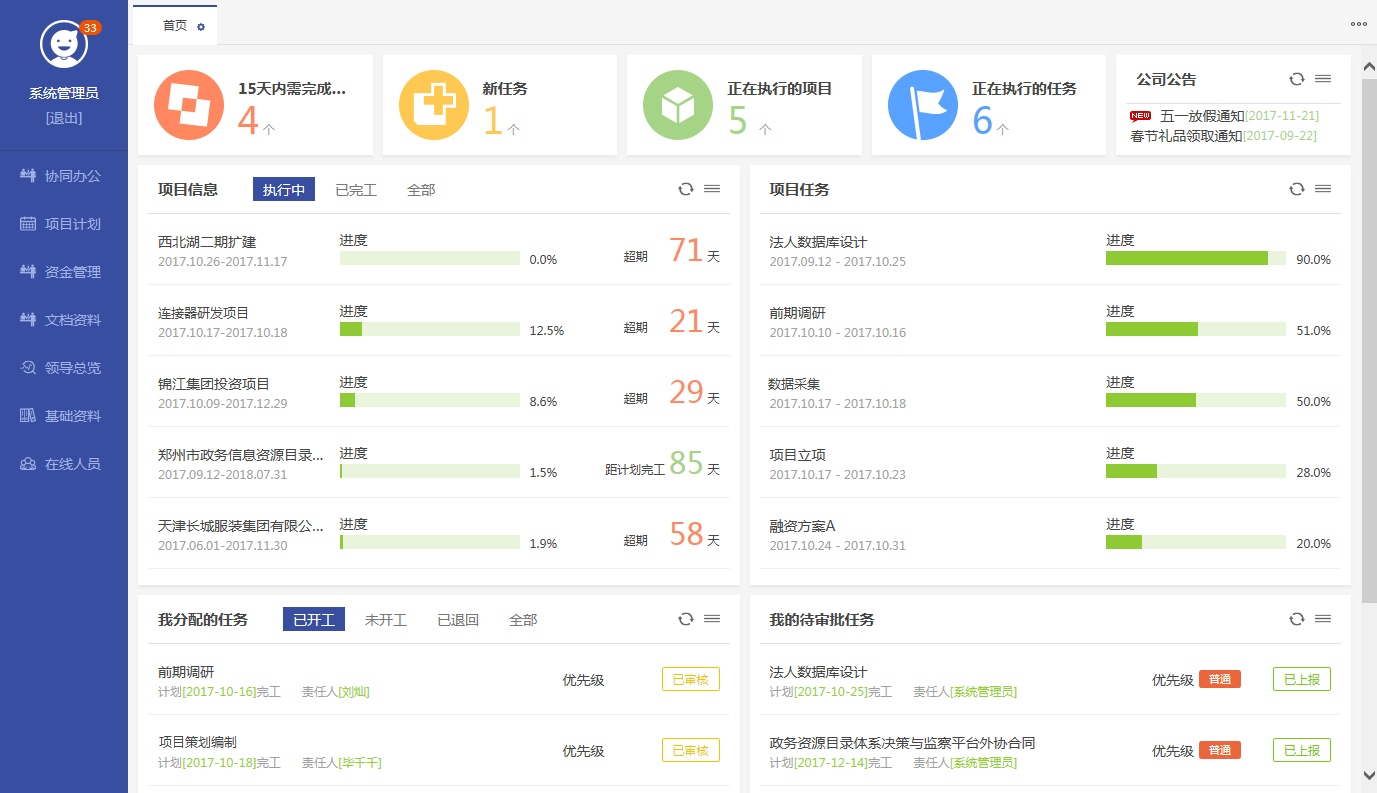Click the orange tasks-due-in-15-days icon
Image resolution: width=1377 pixels, height=793 pixels.
click(189, 105)
